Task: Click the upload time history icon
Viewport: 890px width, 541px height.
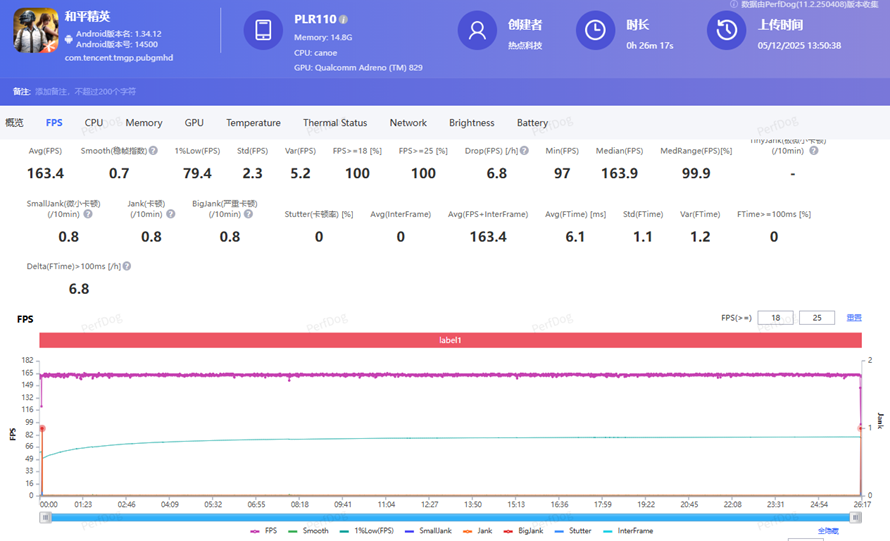Action: point(727,30)
